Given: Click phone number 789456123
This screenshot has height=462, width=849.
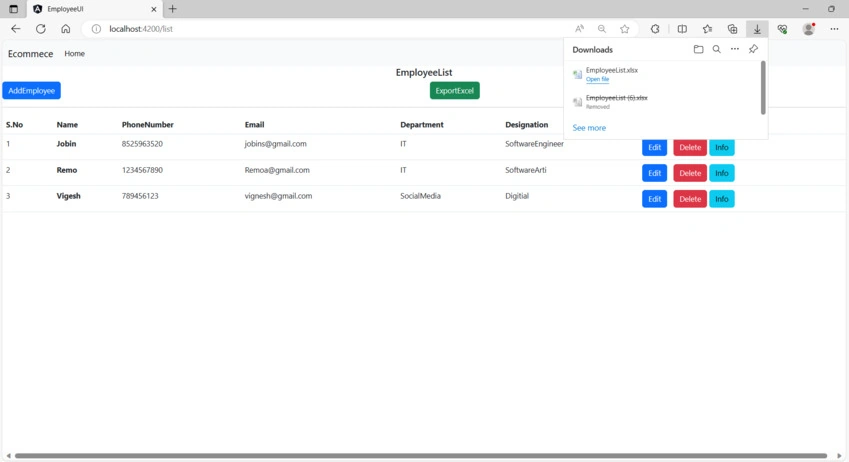Looking at the screenshot, I should [x=140, y=196].
